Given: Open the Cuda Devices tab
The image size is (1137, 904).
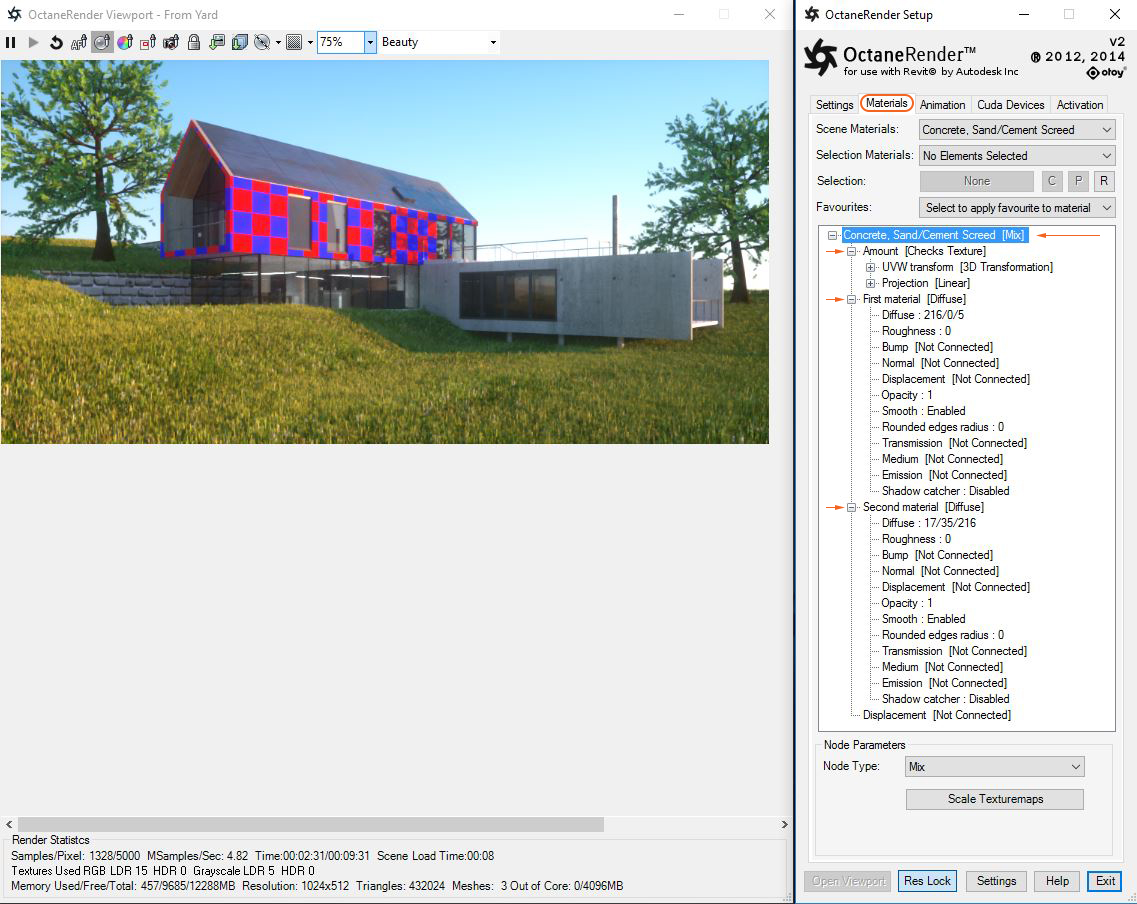Looking at the screenshot, I should 1010,104.
